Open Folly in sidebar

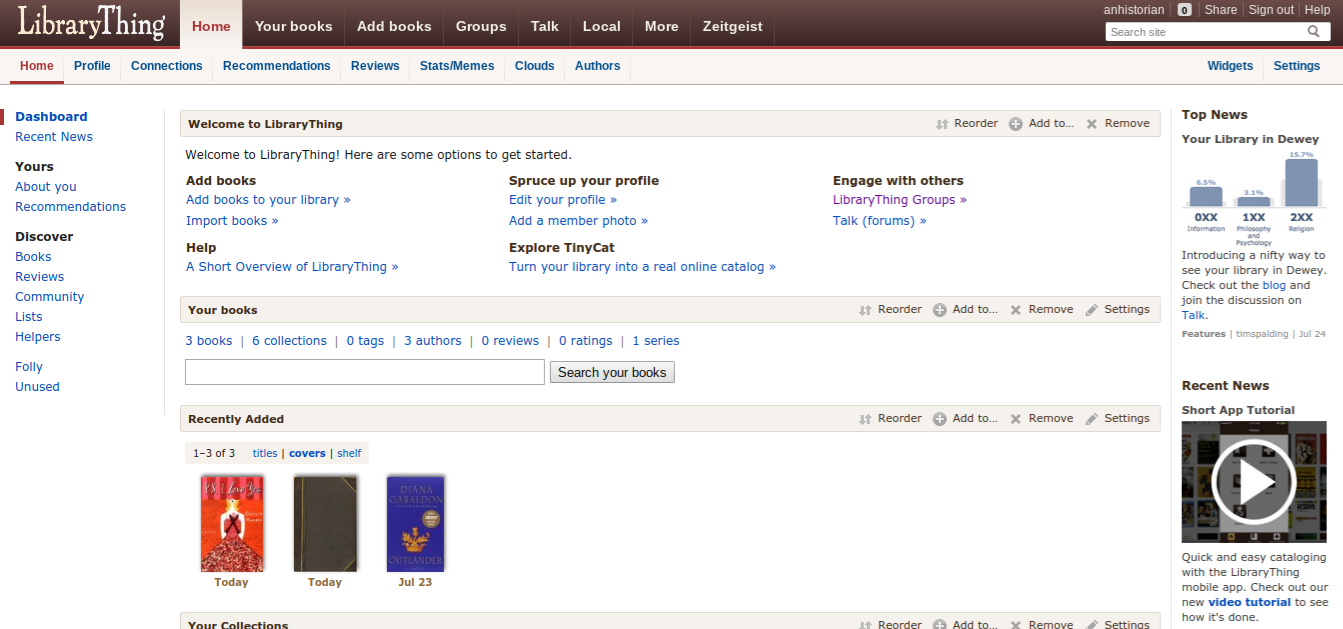[29, 367]
